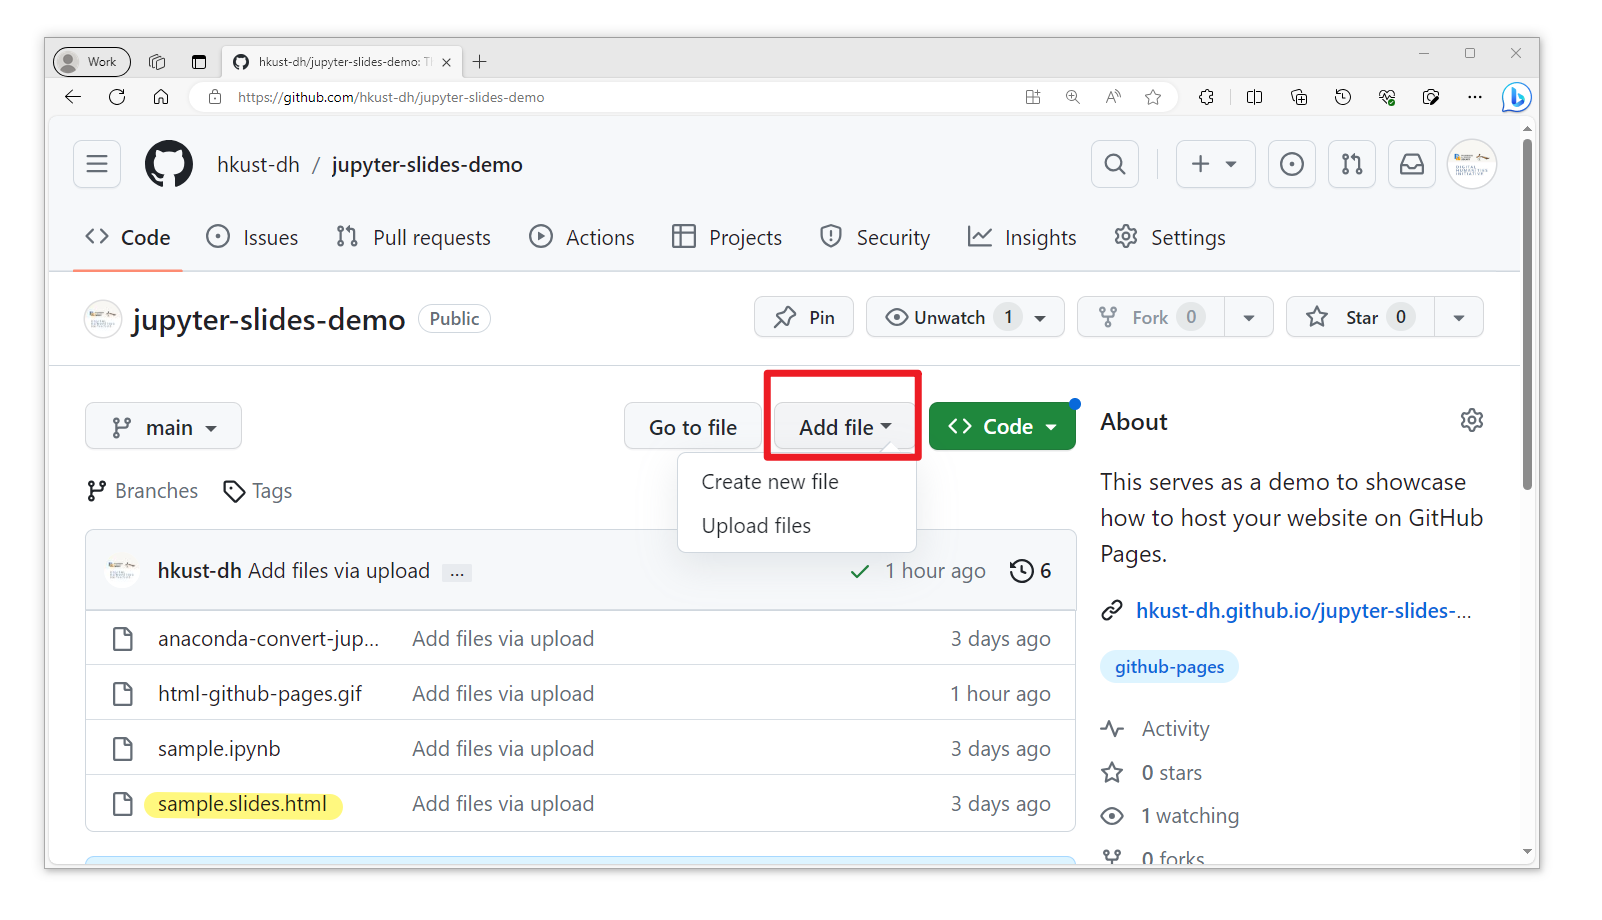Open the notifications inbox icon
1602x920 pixels.
pyautogui.click(x=1411, y=164)
